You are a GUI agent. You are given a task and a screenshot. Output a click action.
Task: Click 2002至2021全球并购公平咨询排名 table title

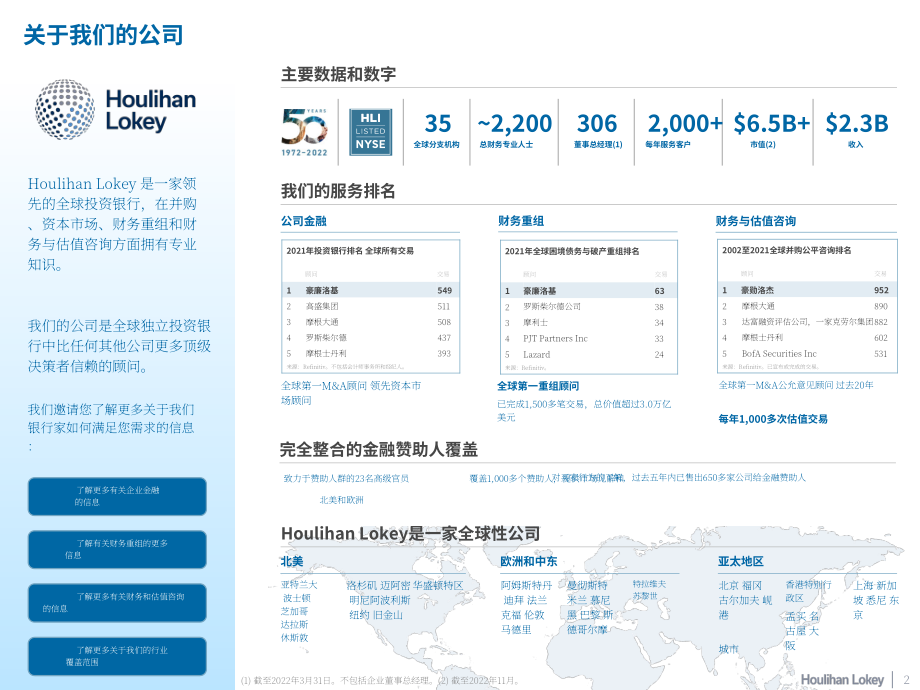tap(787, 250)
